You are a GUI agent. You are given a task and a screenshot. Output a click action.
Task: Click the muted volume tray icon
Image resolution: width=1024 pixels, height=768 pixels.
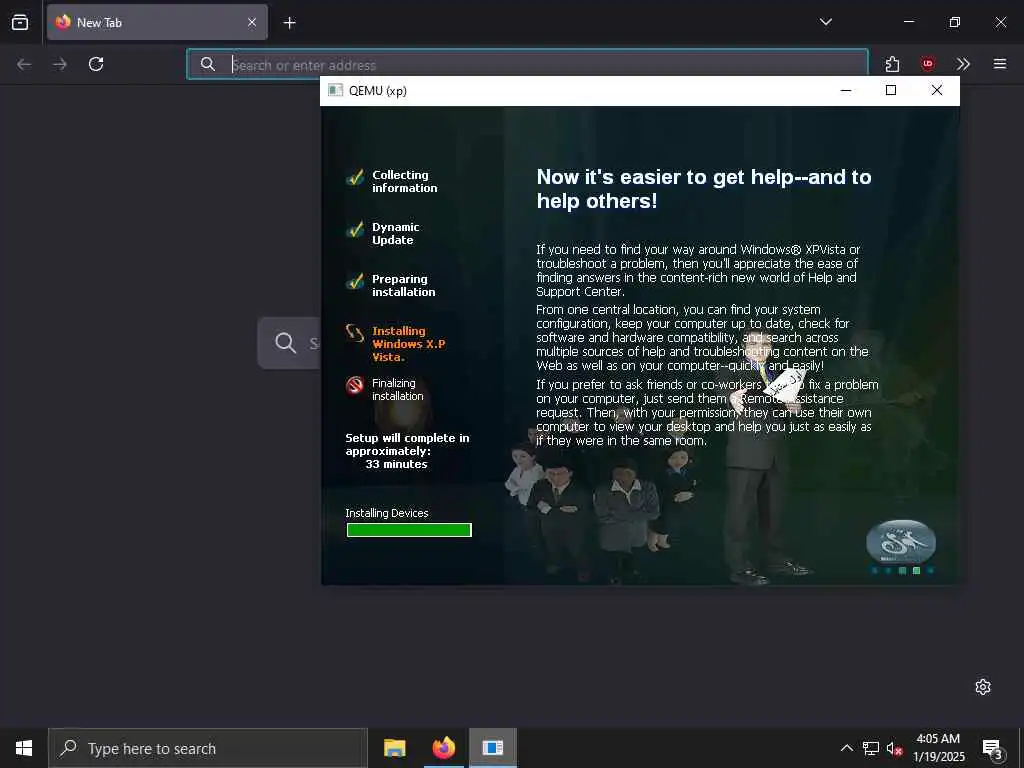pos(894,748)
